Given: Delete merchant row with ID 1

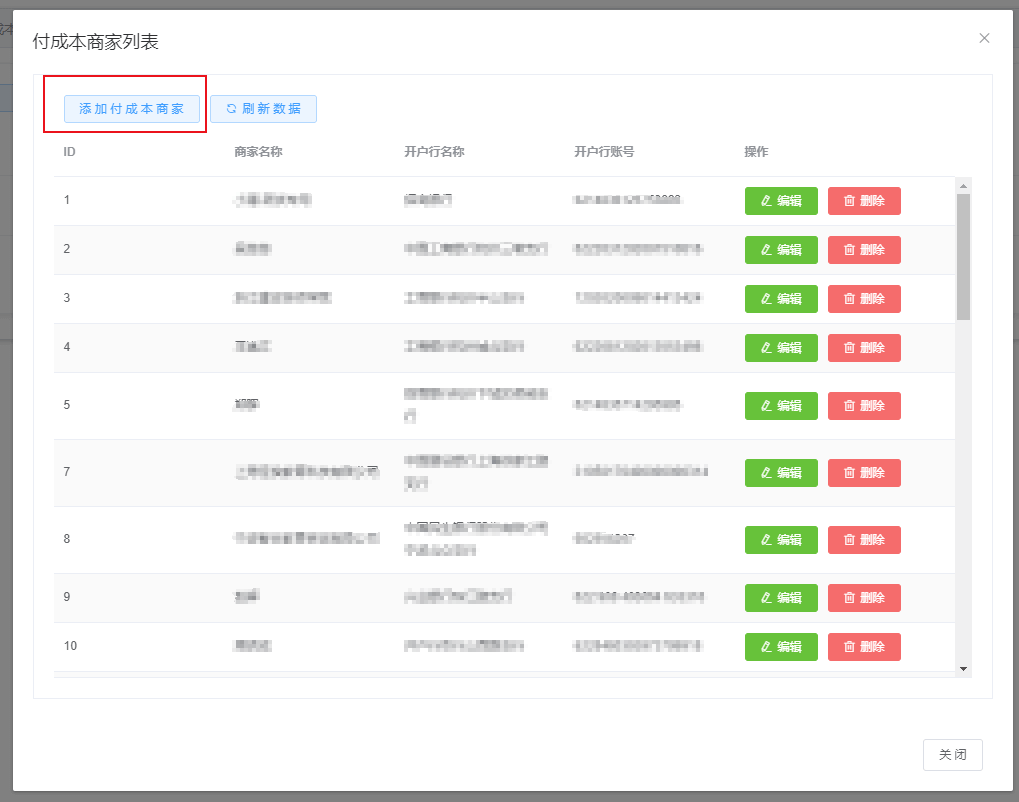Looking at the screenshot, I should 864,201.
